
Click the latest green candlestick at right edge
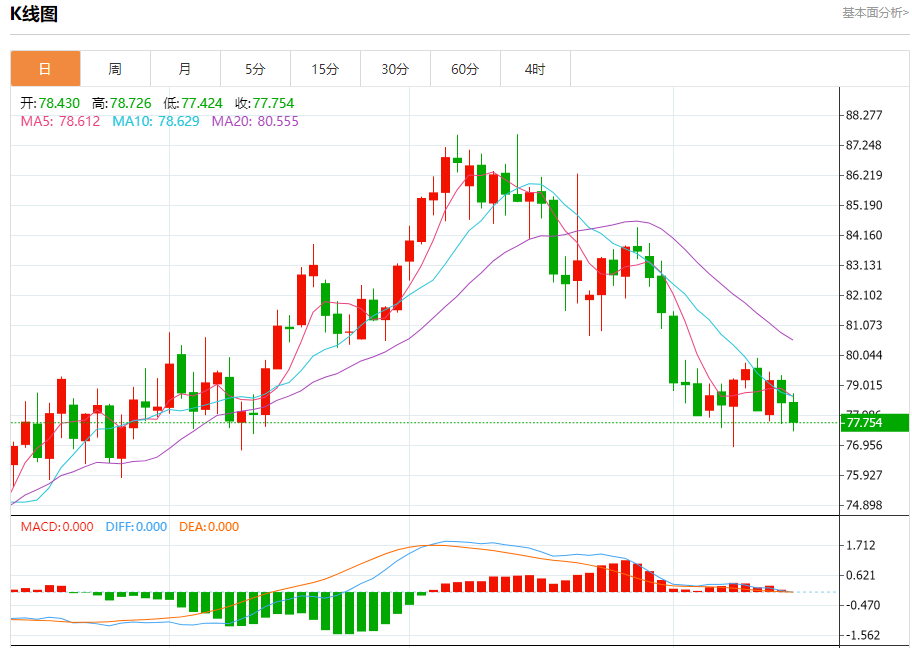793,412
